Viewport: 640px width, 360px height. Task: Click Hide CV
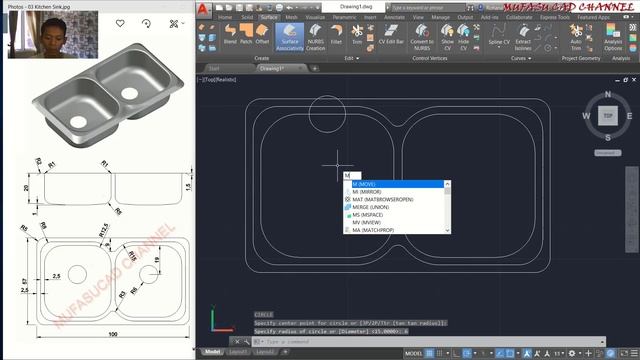(463, 37)
